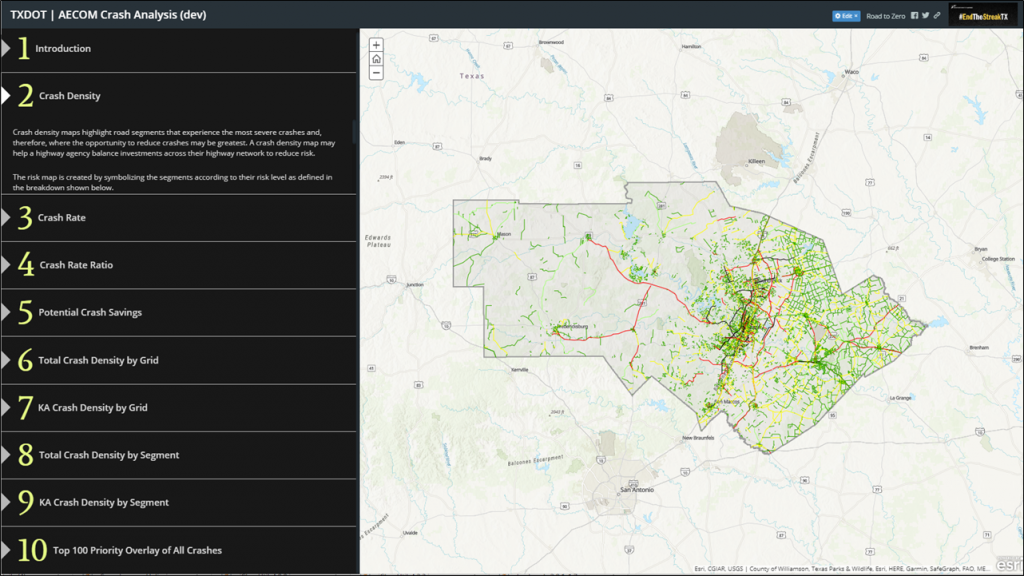Expand the arrow beside KA Crash Density by Segment
The width and height of the screenshot is (1024, 576).
click(x=6, y=502)
